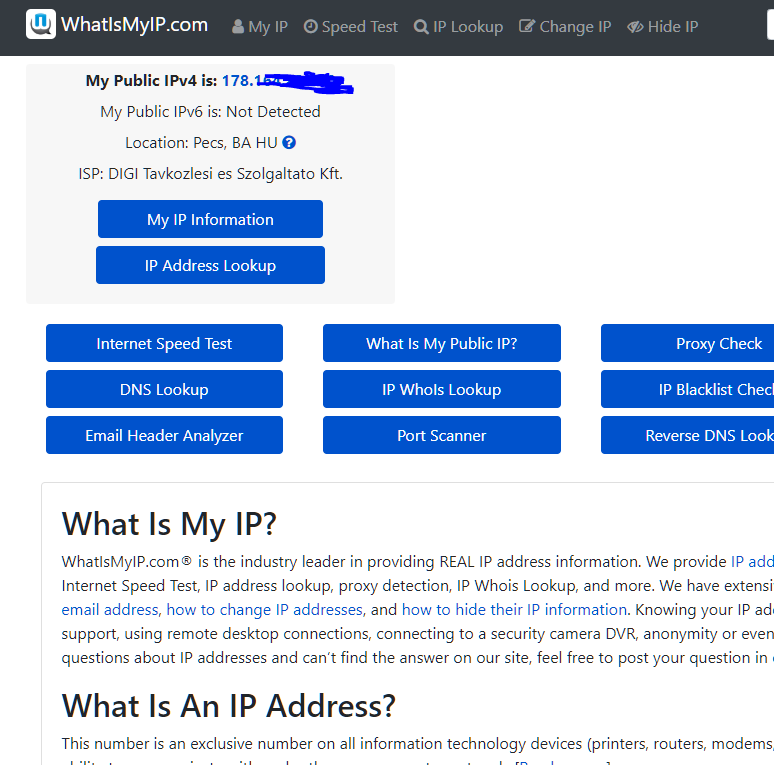
Task: Click the IP Address Lookup button
Action: point(210,265)
